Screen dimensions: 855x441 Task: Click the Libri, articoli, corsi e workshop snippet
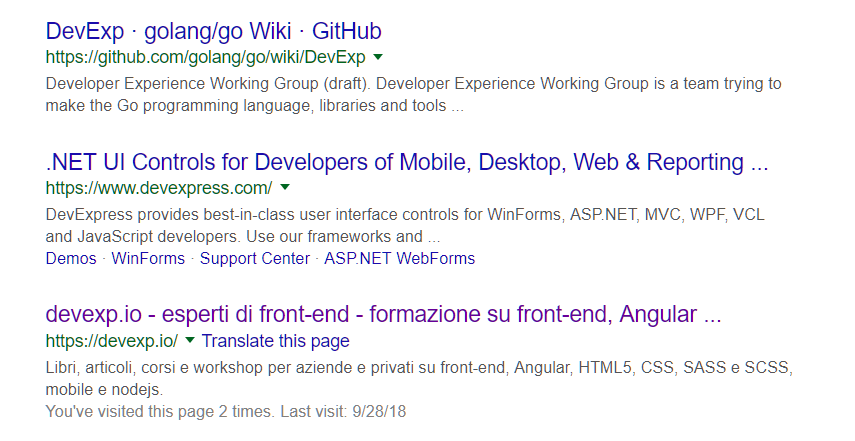419,368
